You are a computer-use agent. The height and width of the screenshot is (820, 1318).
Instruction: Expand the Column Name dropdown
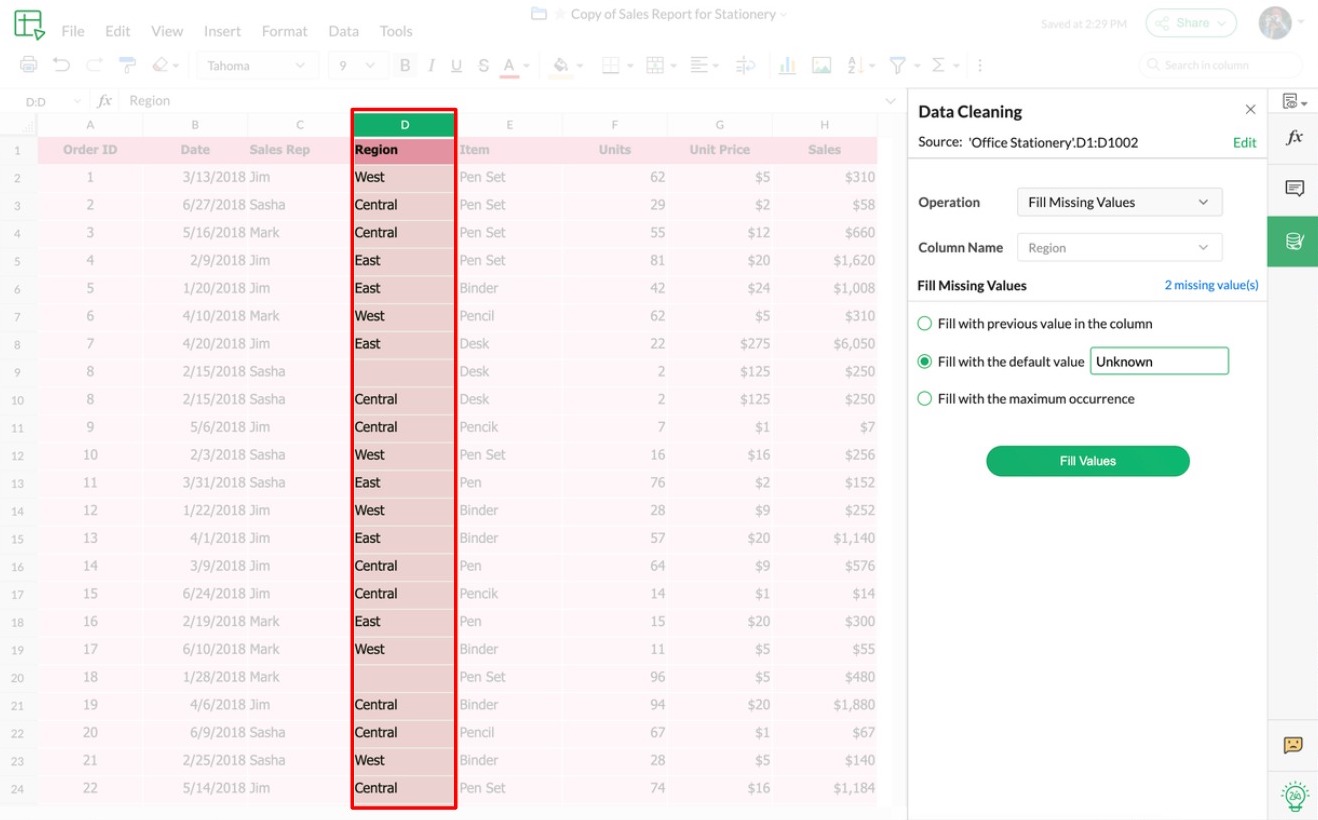(x=1119, y=248)
